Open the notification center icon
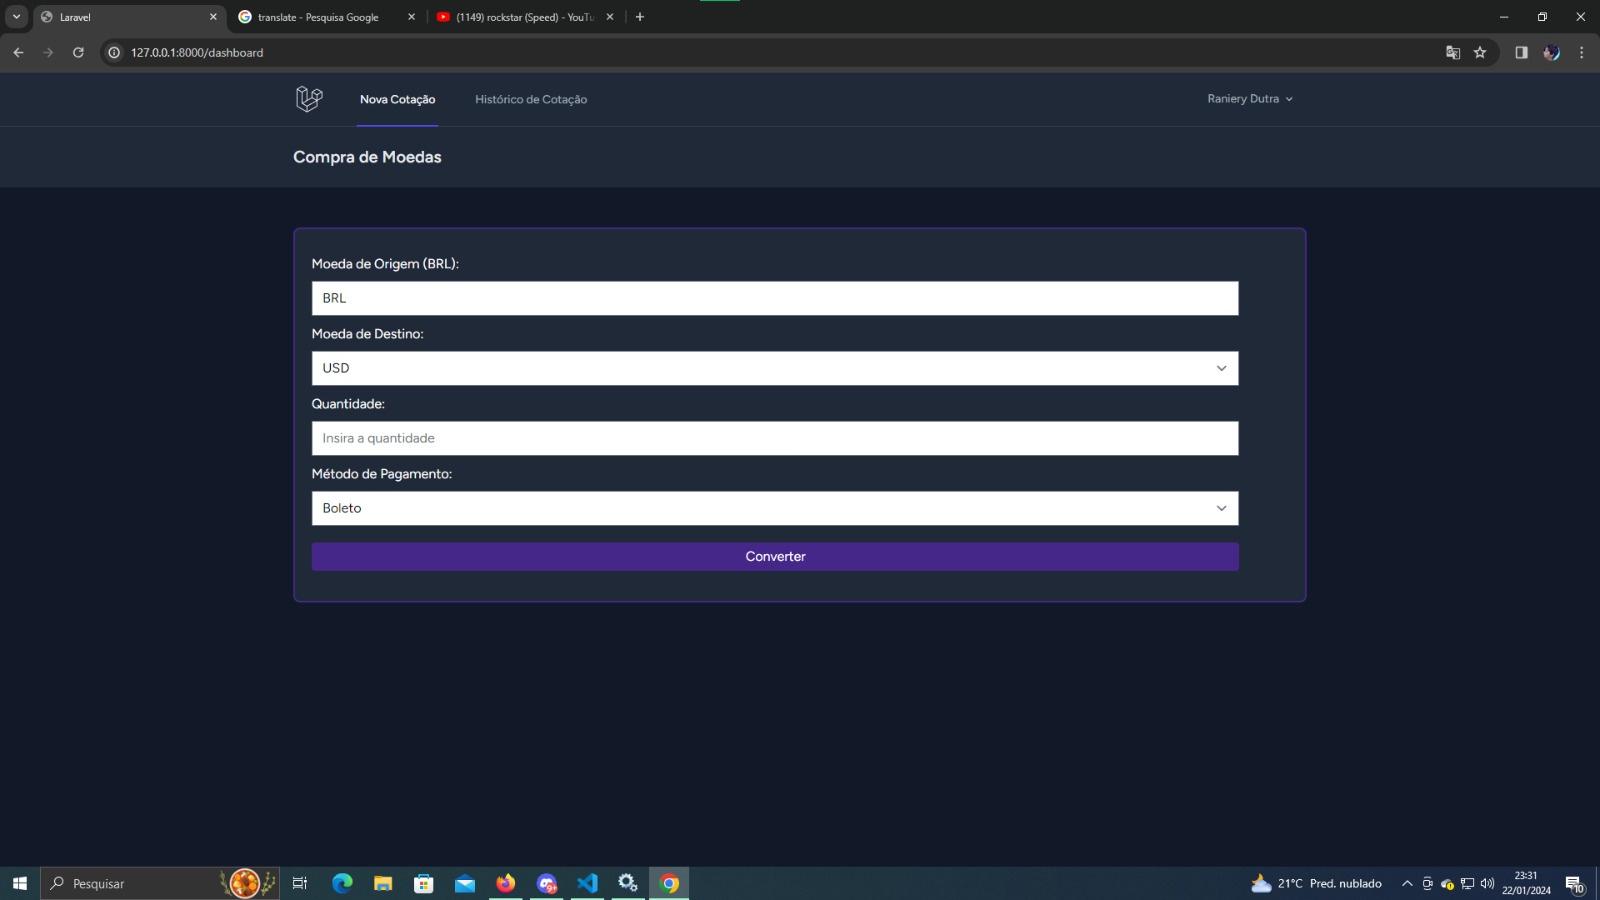Screen dimensions: 1600x900 tap(1574, 884)
